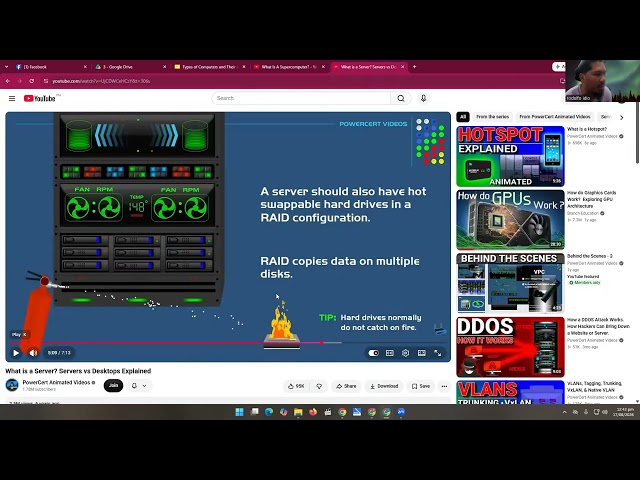
Task: Open Windows Start menu
Action: point(240,412)
